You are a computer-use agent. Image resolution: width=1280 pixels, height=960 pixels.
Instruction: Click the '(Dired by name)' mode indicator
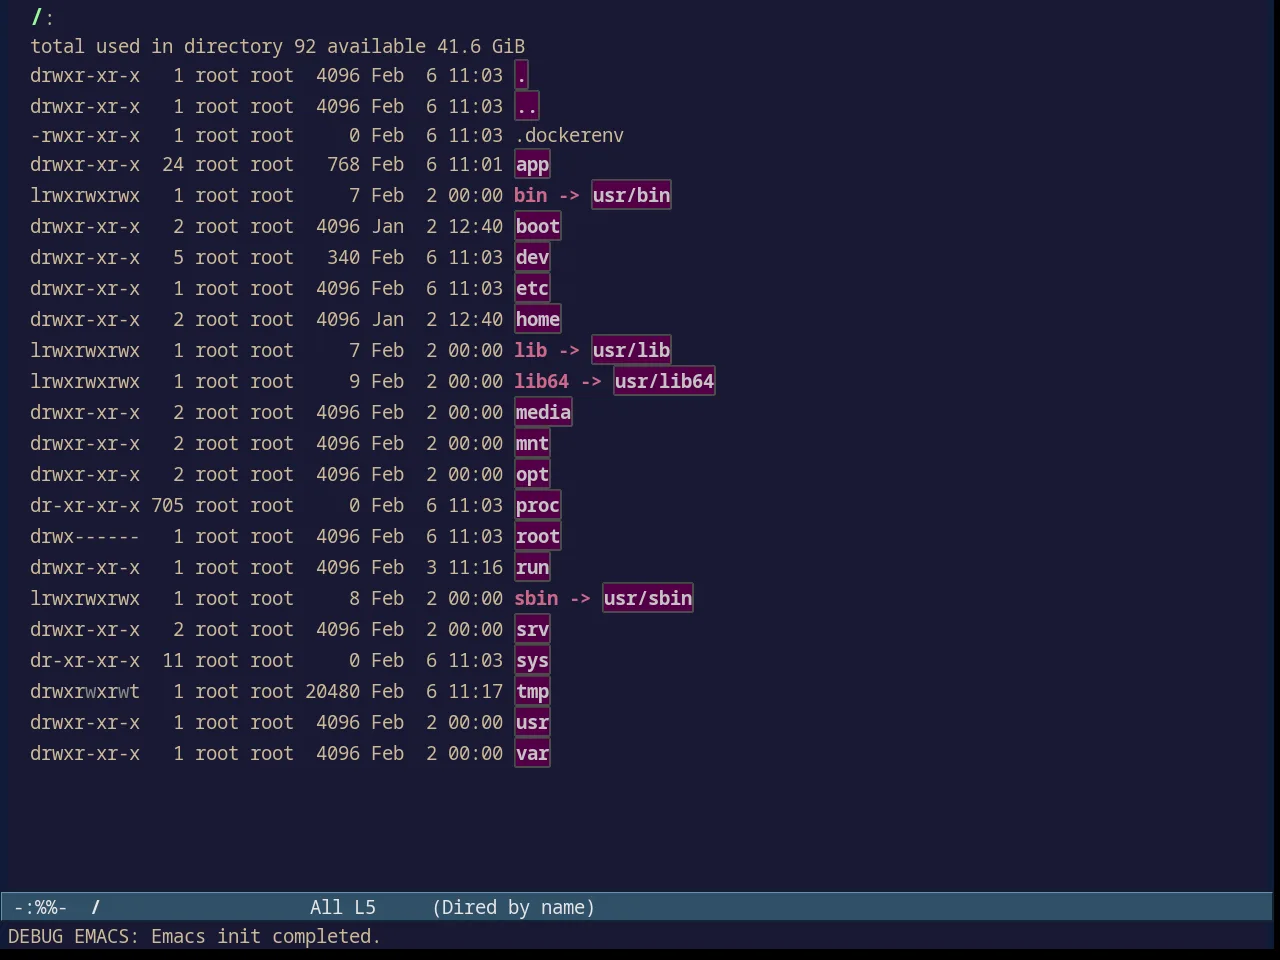tap(514, 907)
